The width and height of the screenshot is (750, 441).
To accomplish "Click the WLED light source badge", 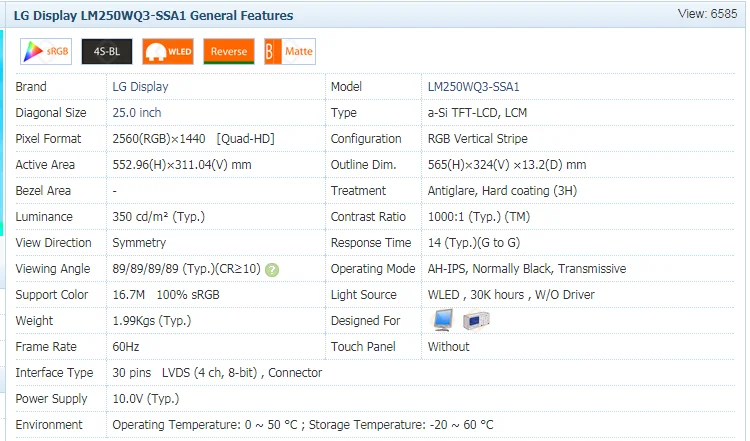I will 168,51.
